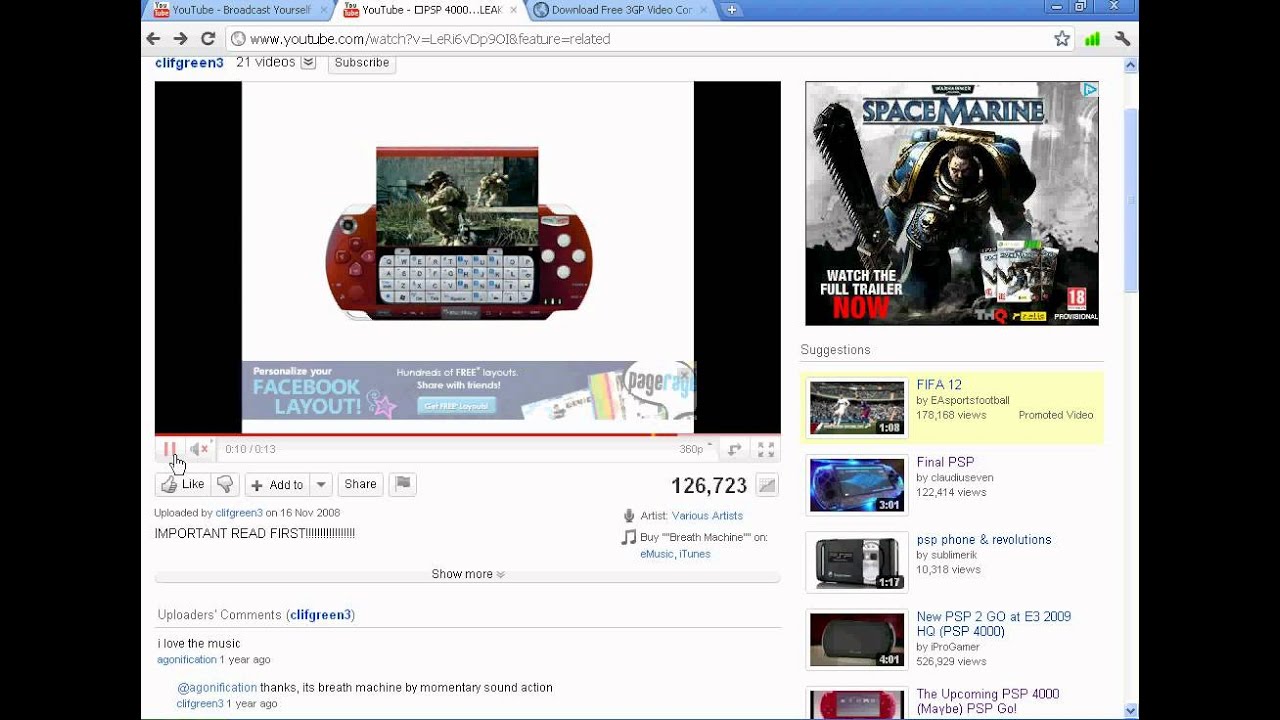The height and width of the screenshot is (720, 1280).
Task: Buy the song on eMusic
Action: [657, 554]
